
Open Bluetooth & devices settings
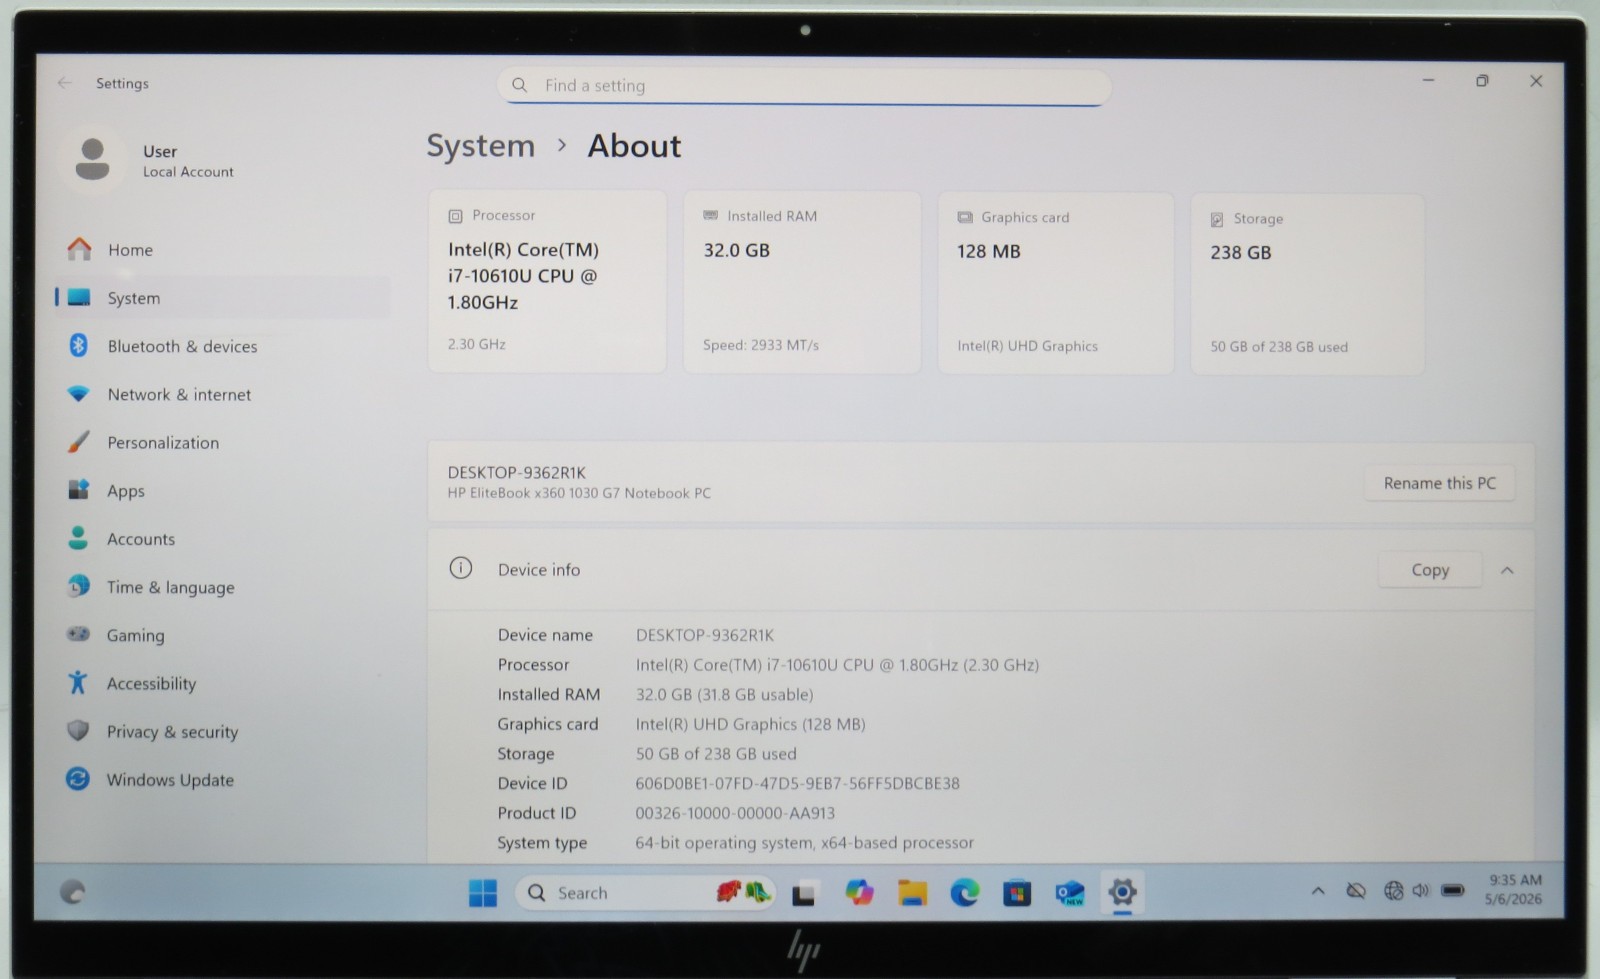point(182,346)
